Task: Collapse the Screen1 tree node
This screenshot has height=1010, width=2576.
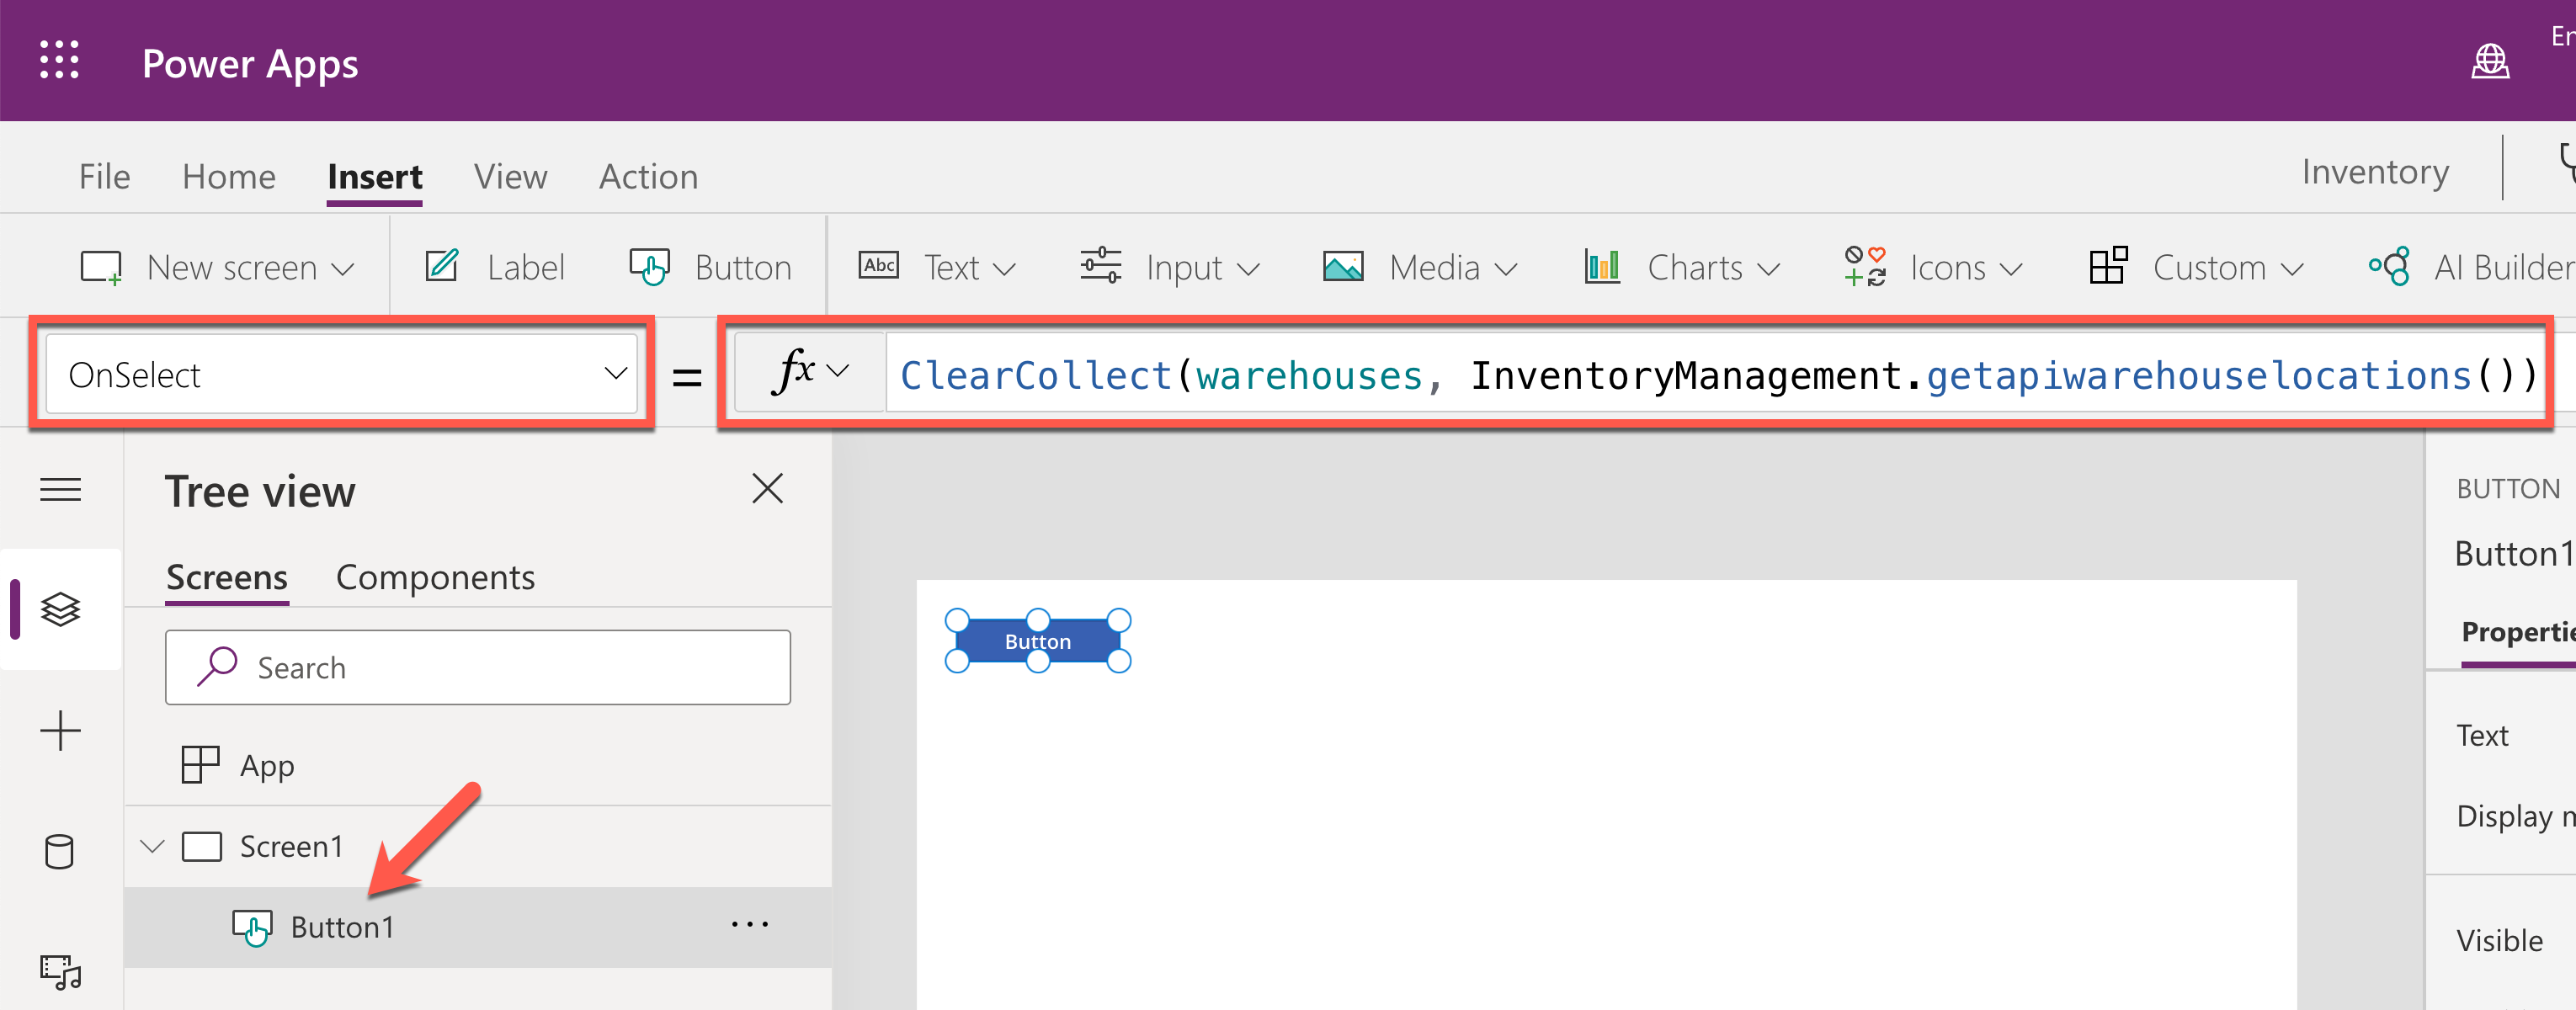Action: point(152,847)
